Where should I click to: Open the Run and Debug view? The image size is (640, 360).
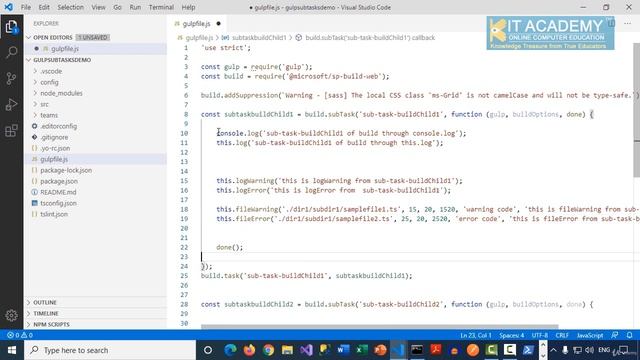(x=11, y=104)
